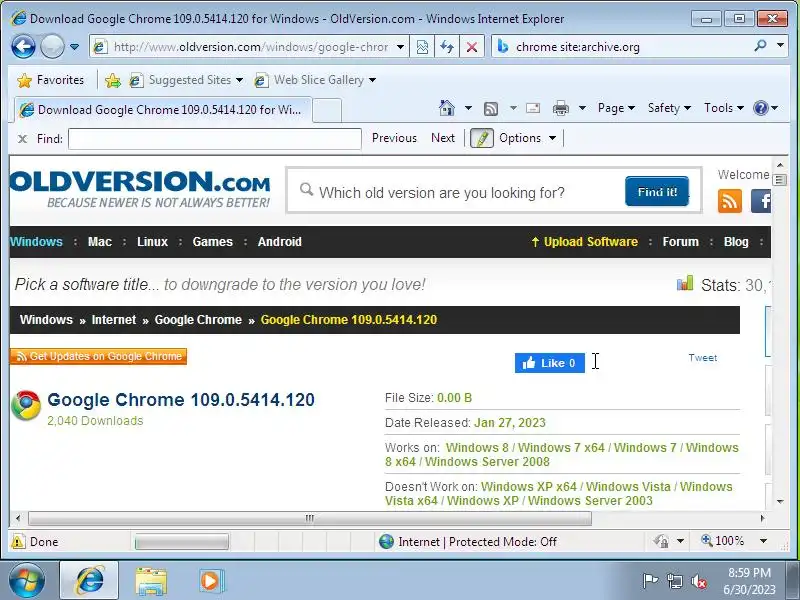Open the Tools menu

(723, 108)
